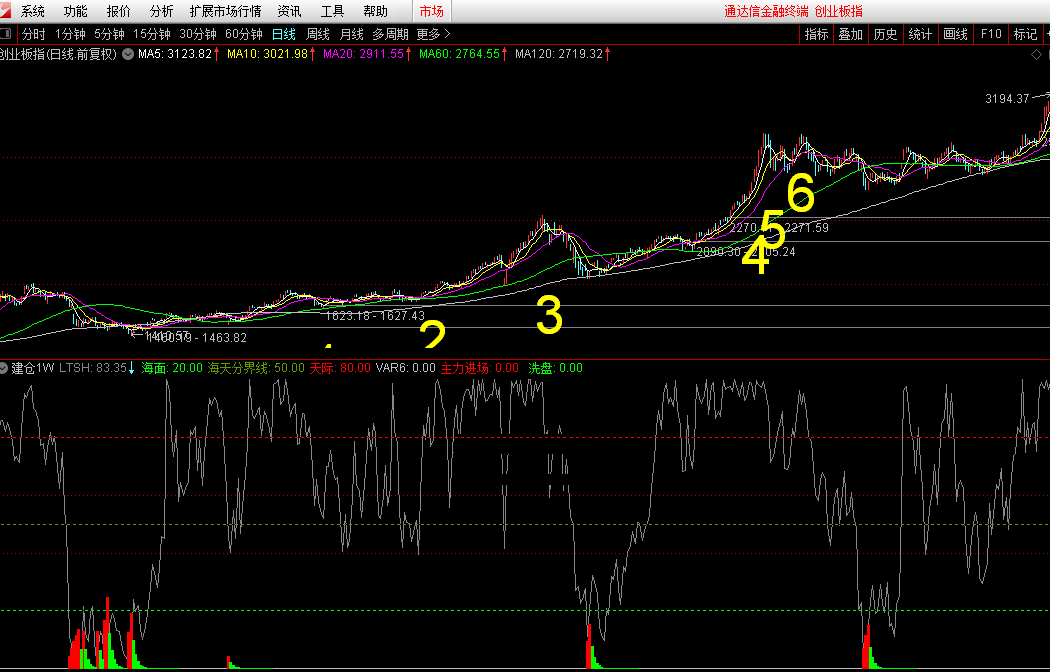Click the 标记 button
Viewport: 1050px width, 672px height.
(1025, 34)
